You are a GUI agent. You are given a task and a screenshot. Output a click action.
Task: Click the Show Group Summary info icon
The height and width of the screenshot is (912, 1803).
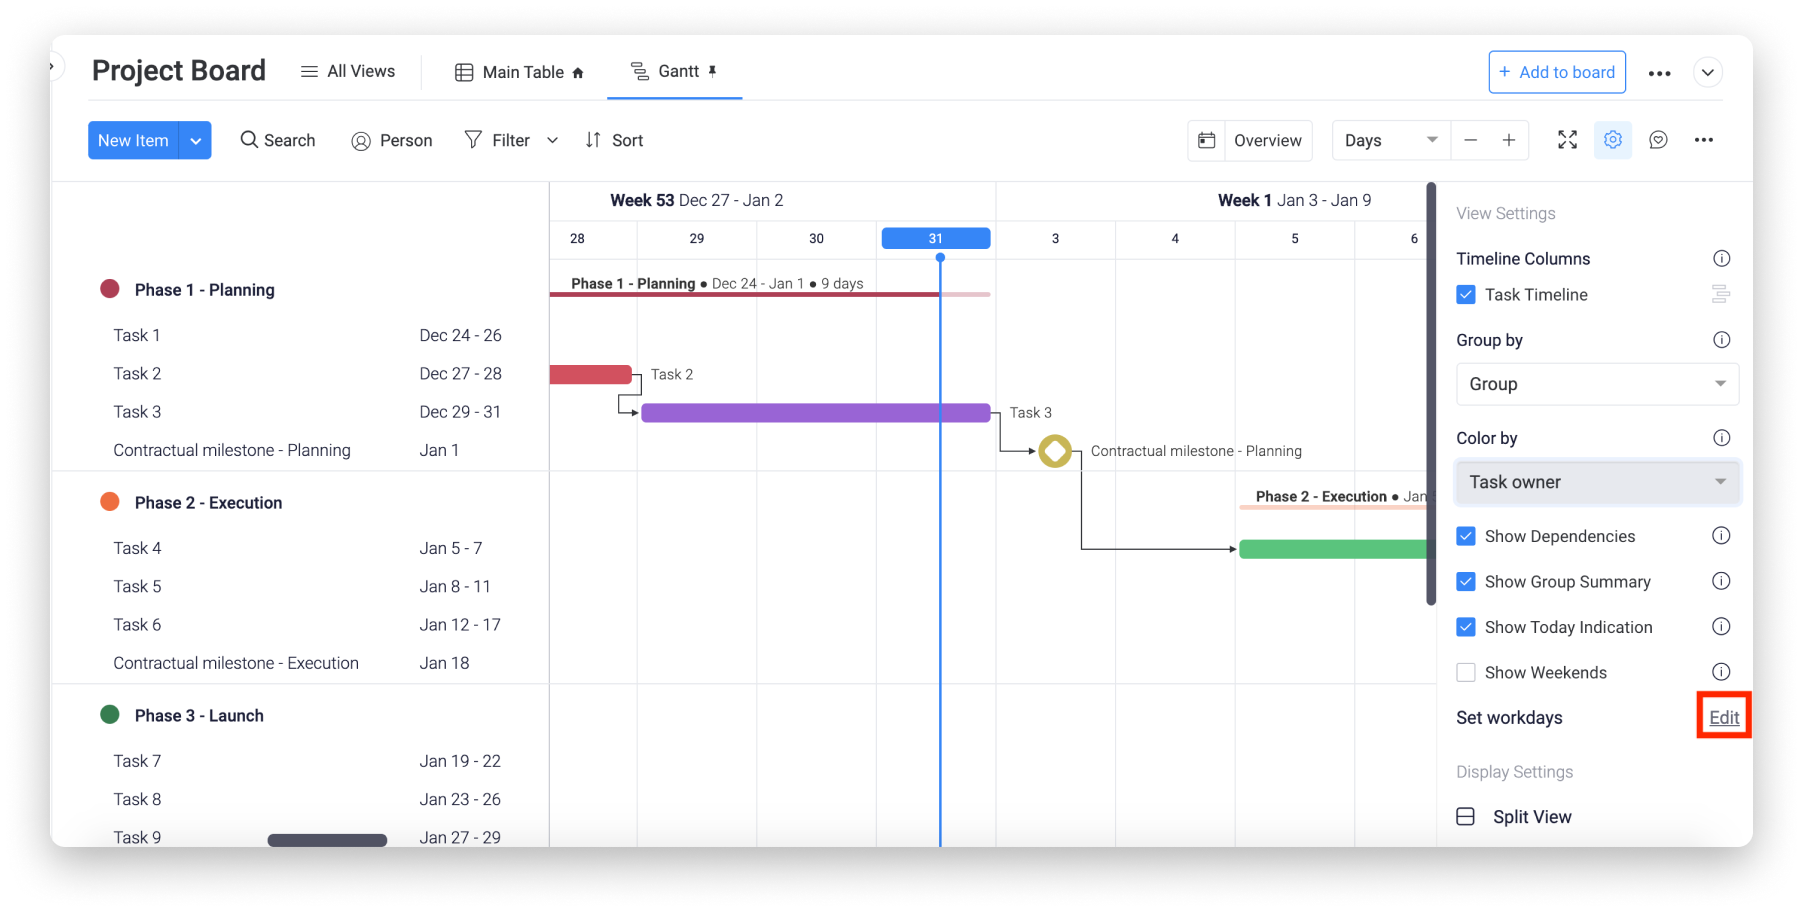1721,581
